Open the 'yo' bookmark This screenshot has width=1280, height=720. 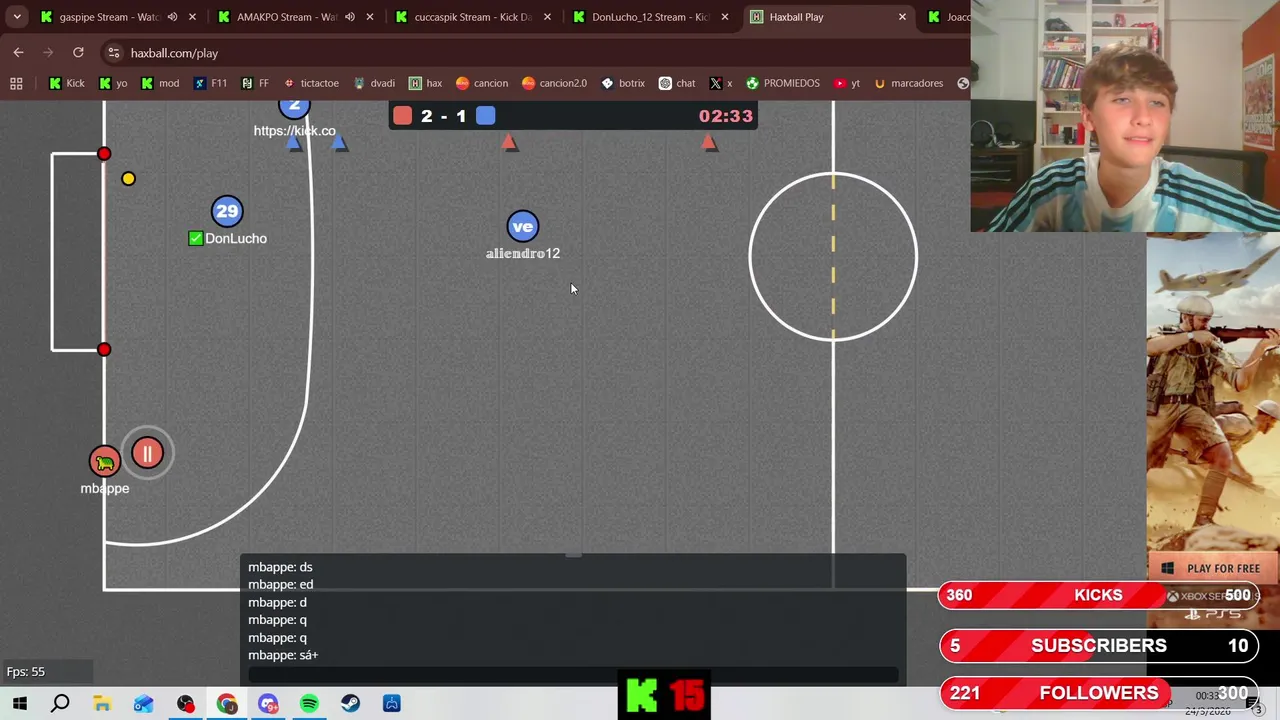coord(113,83)
